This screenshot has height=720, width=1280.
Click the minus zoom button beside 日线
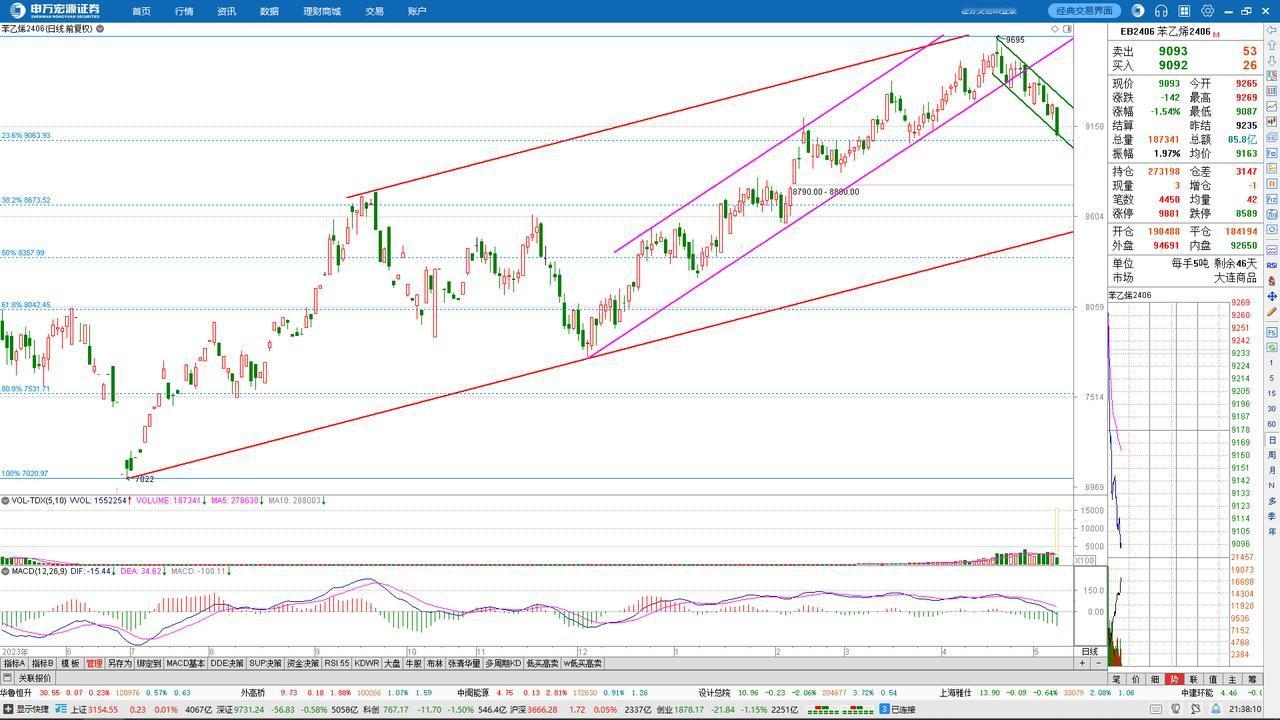1097,663
